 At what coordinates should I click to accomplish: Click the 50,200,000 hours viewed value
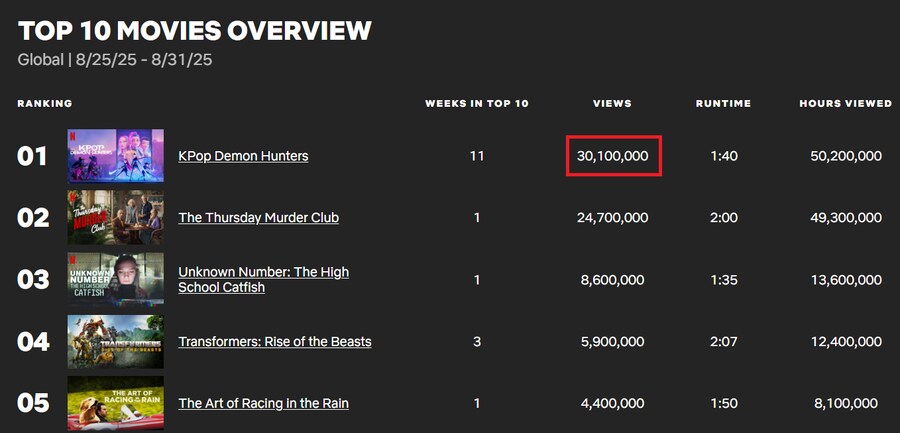point(846,156)
